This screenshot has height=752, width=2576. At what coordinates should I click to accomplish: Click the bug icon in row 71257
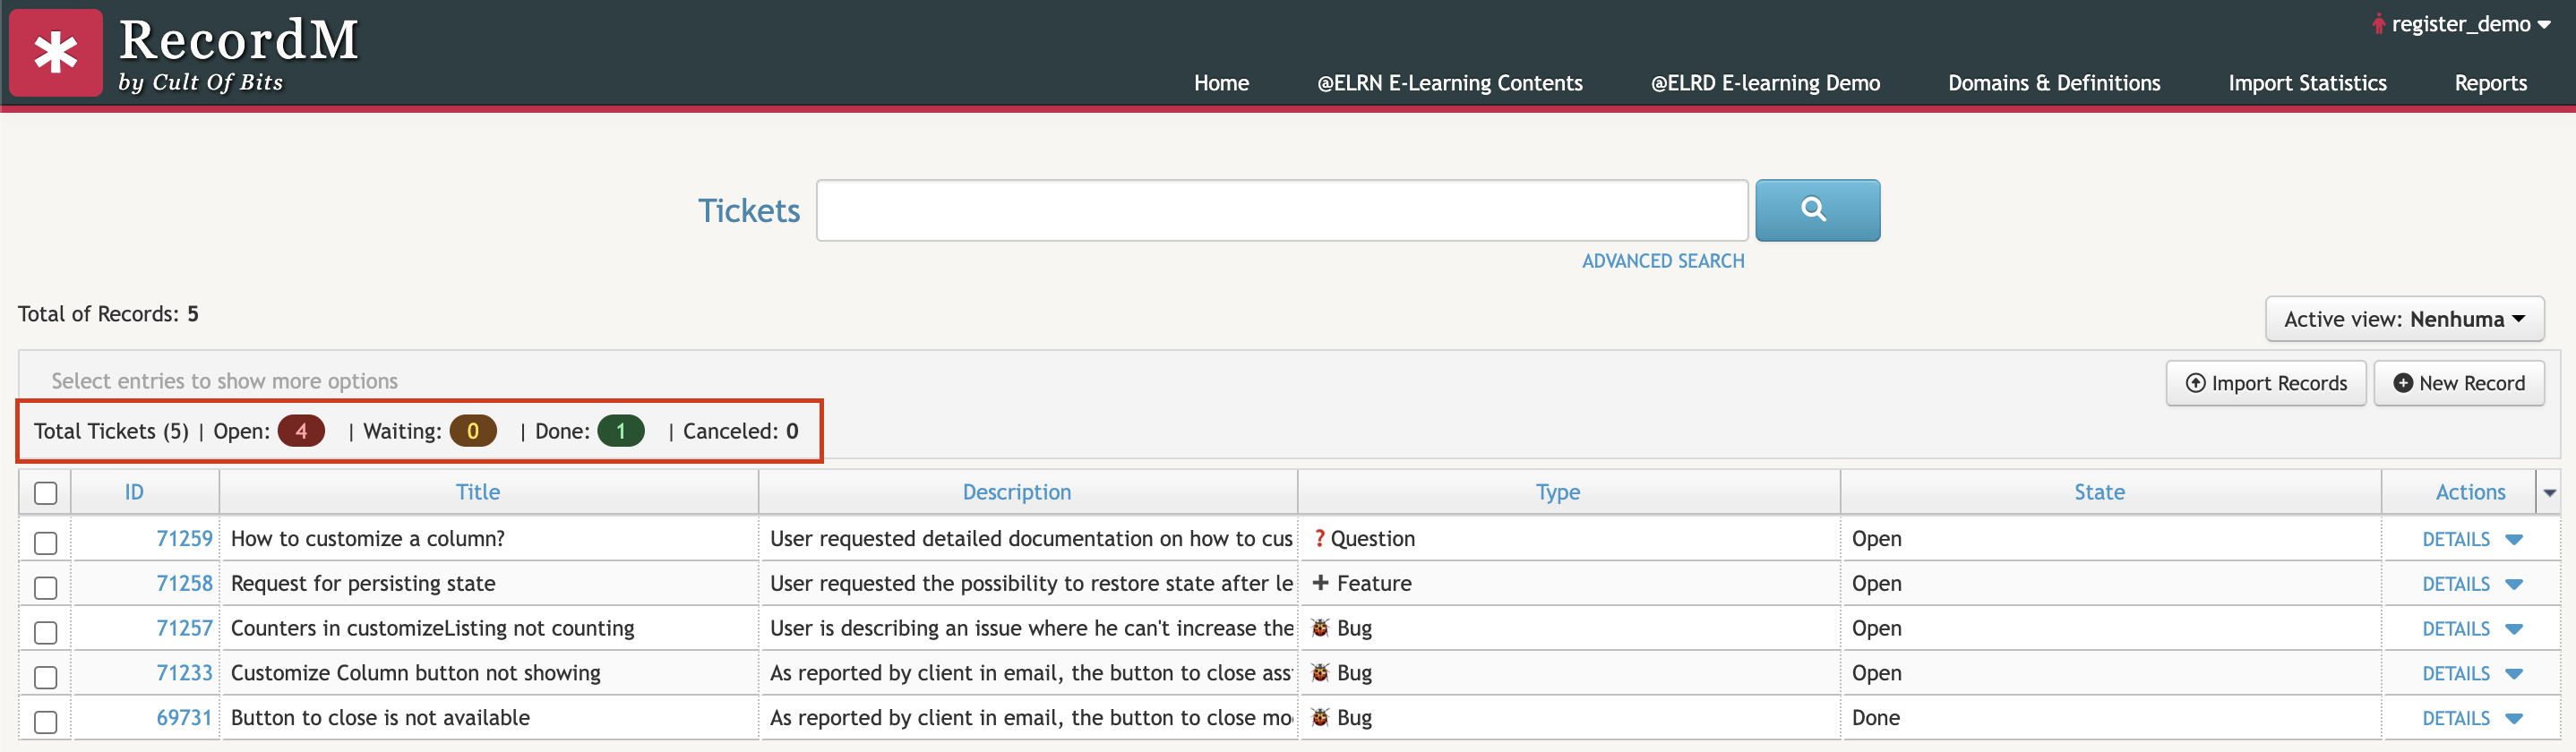tap(1320, 628)
